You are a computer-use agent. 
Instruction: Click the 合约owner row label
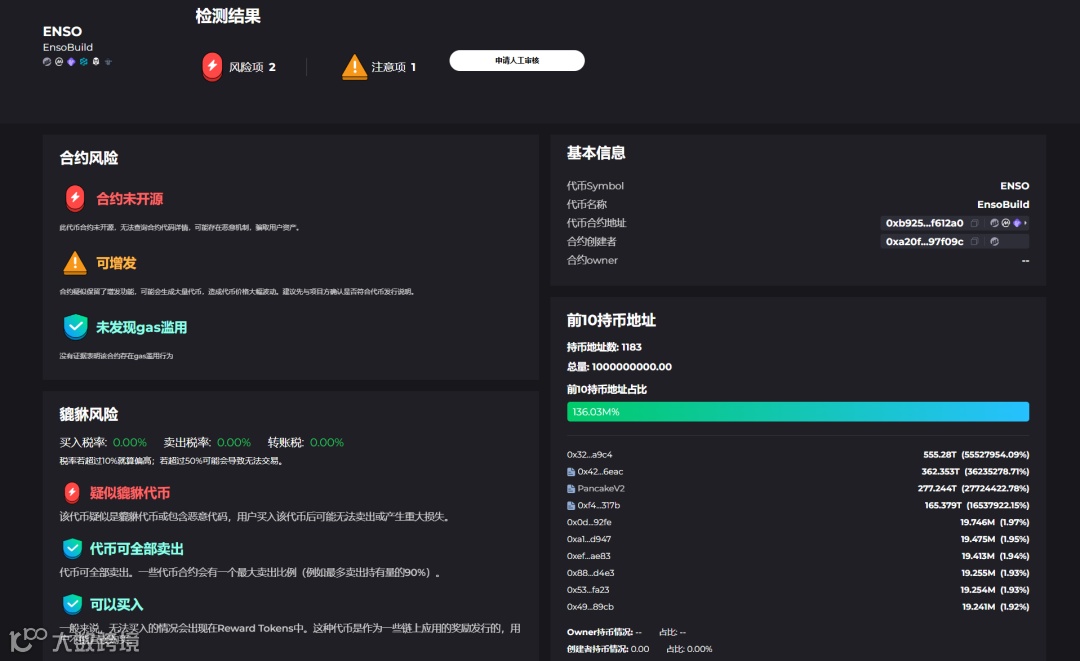point(592,260)
